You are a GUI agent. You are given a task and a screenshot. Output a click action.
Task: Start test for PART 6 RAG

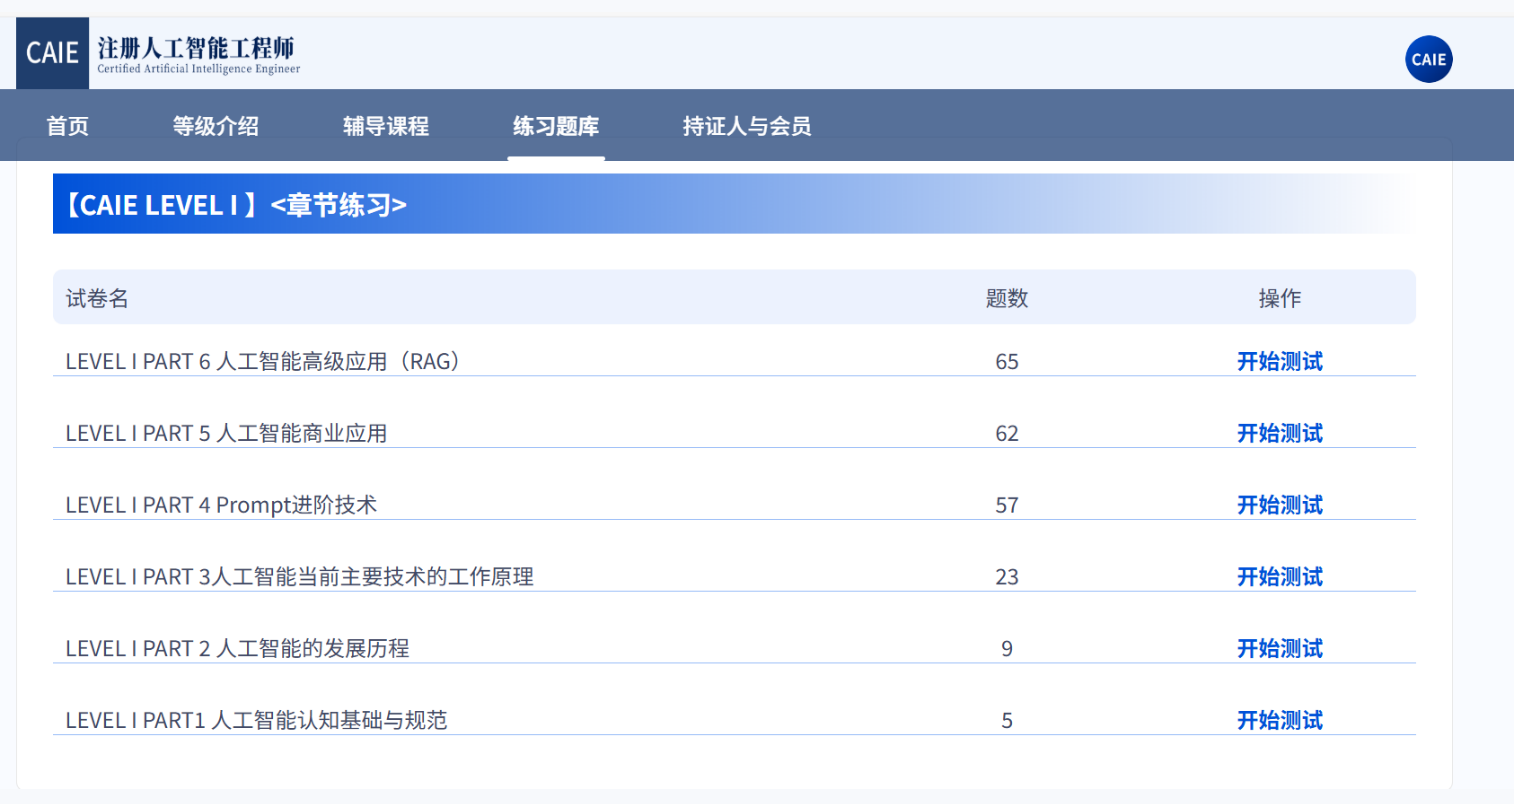[1279, 361]
